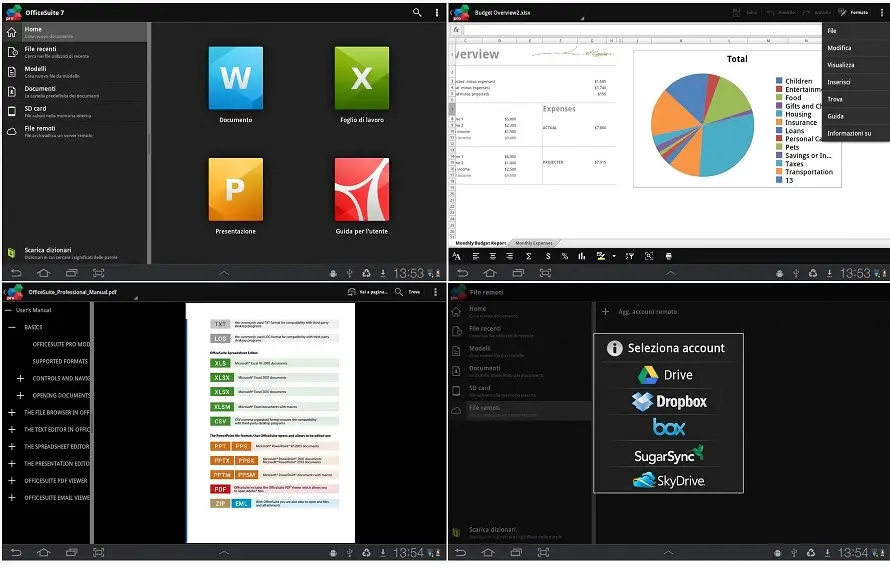Click the Total pie chart in spreadsheet
Screen dimensions: 890x568
(x=703, y=125)
